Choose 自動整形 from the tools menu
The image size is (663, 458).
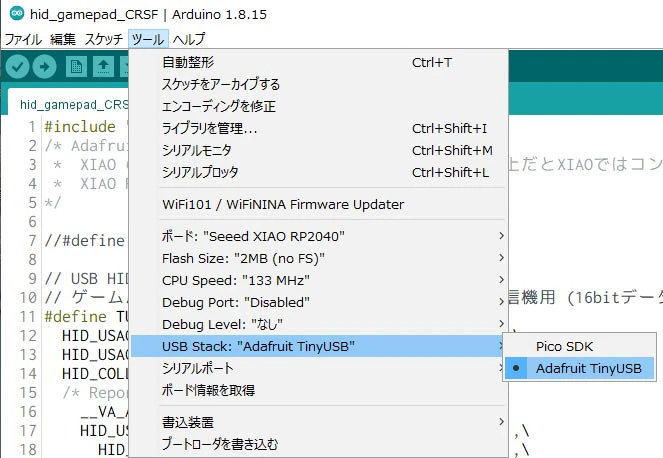318,63
